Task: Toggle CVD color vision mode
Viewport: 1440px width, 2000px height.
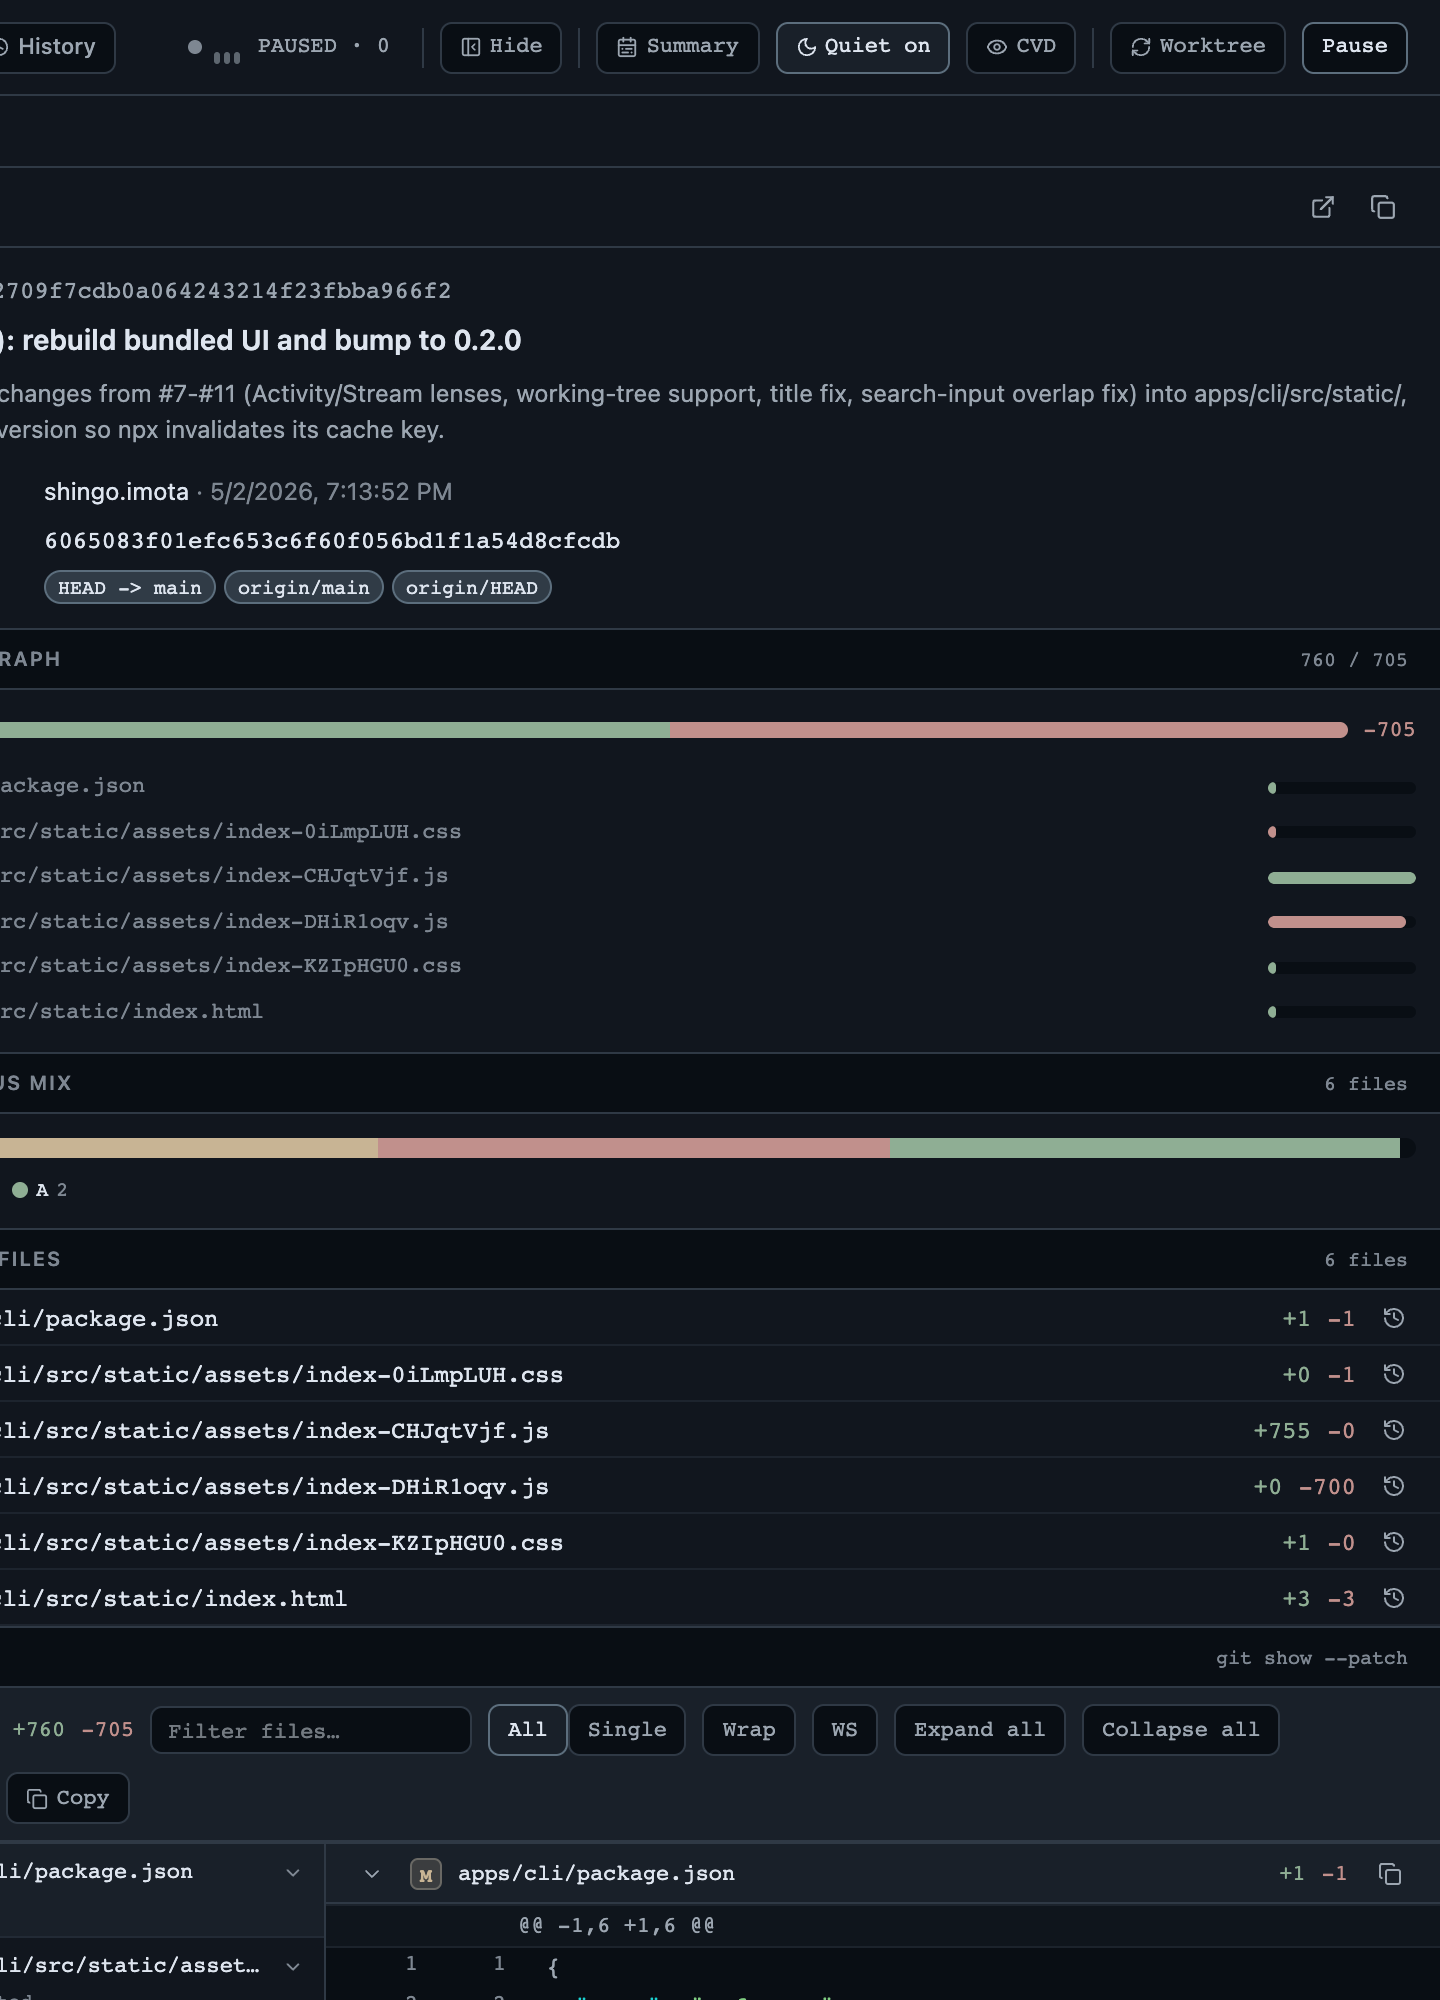Action: tap(1021, 47)
